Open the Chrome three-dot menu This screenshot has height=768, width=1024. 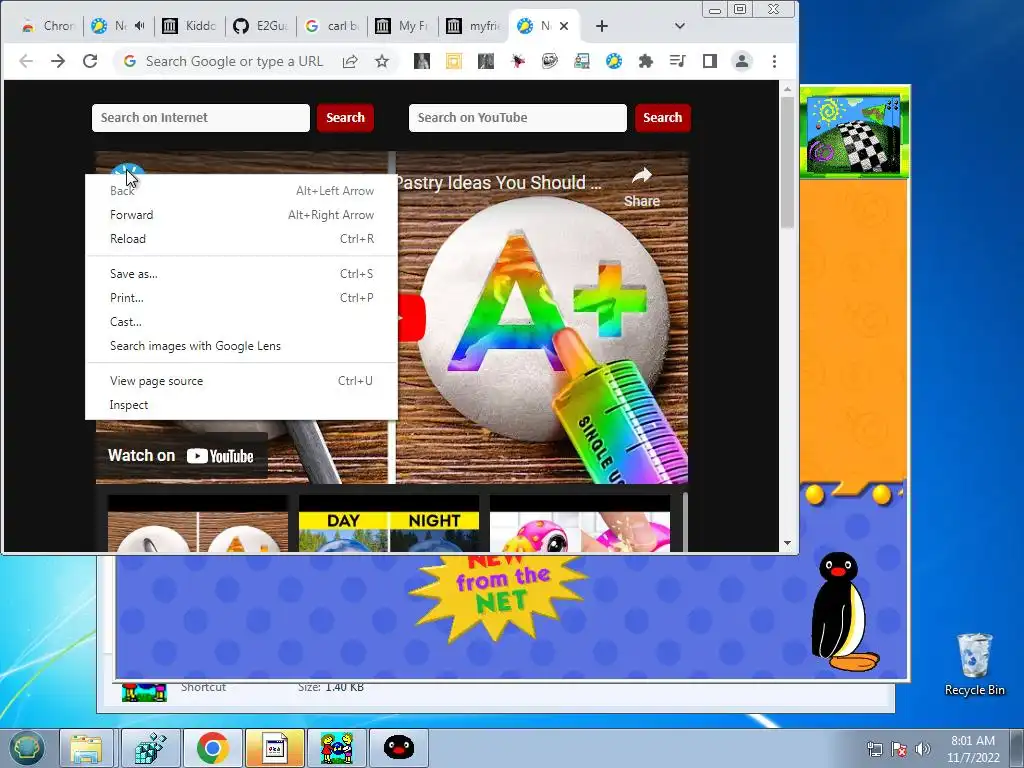(775, 61)
